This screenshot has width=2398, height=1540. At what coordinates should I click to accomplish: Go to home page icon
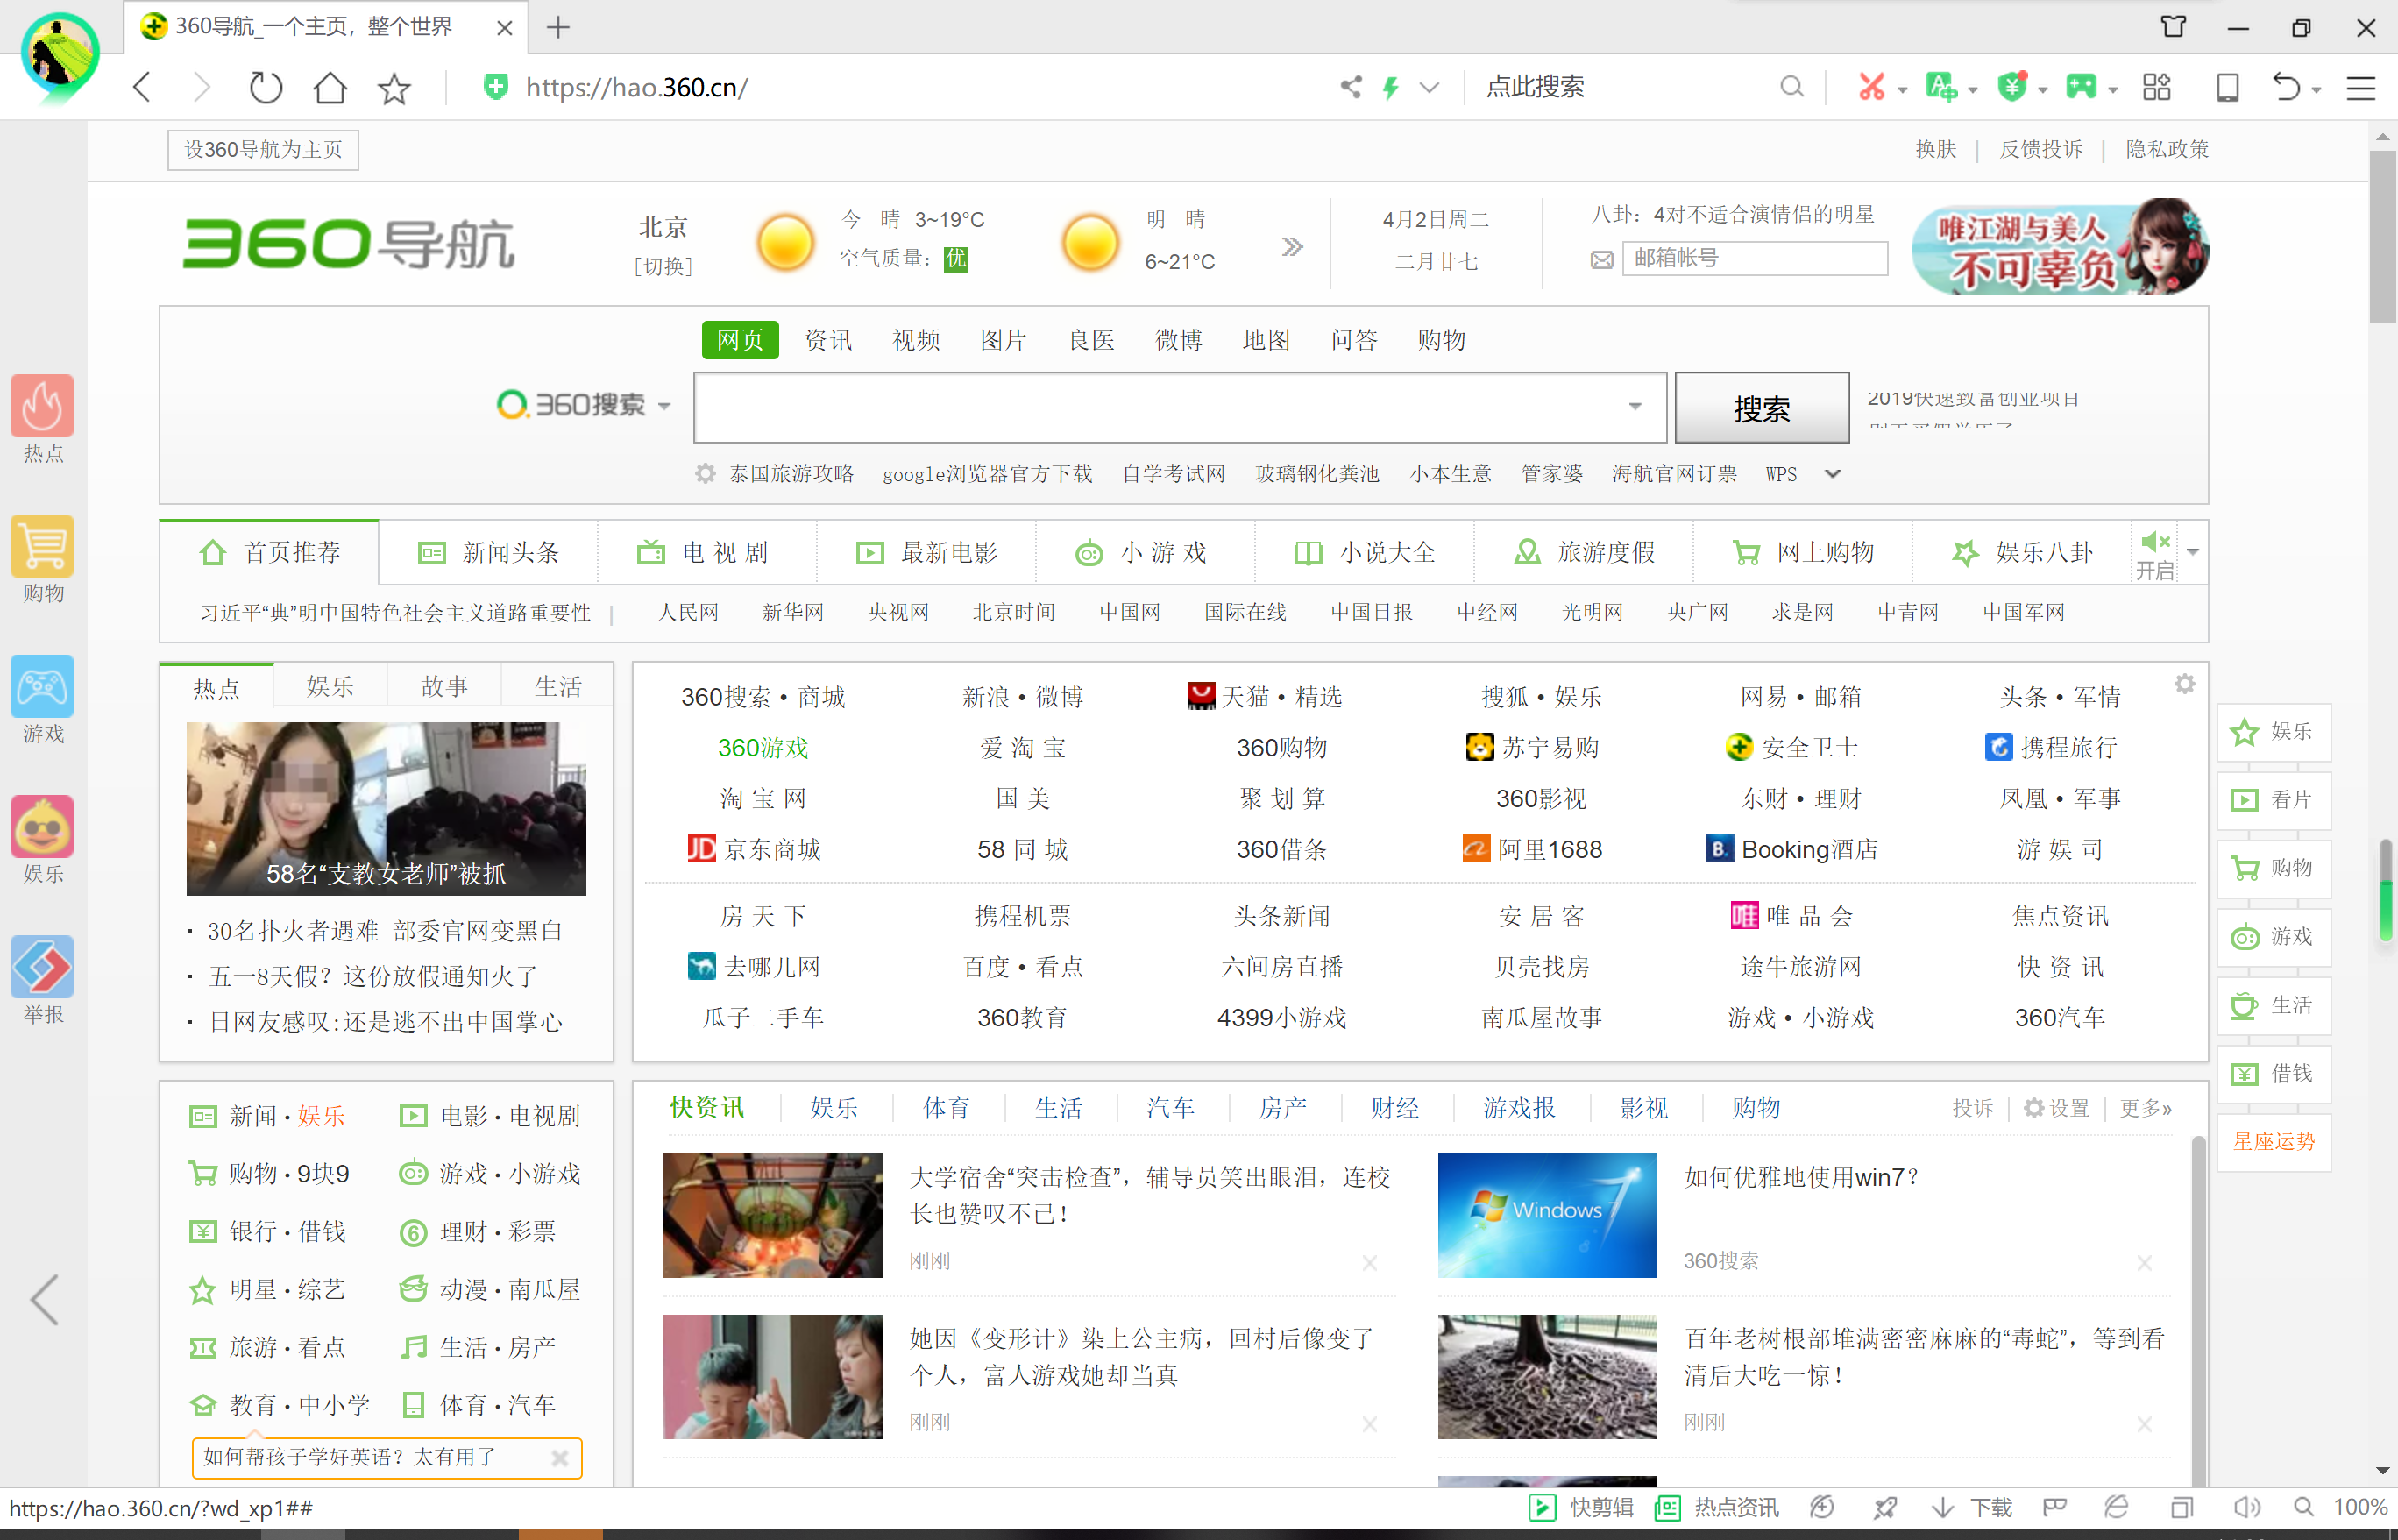click(330, 88)
